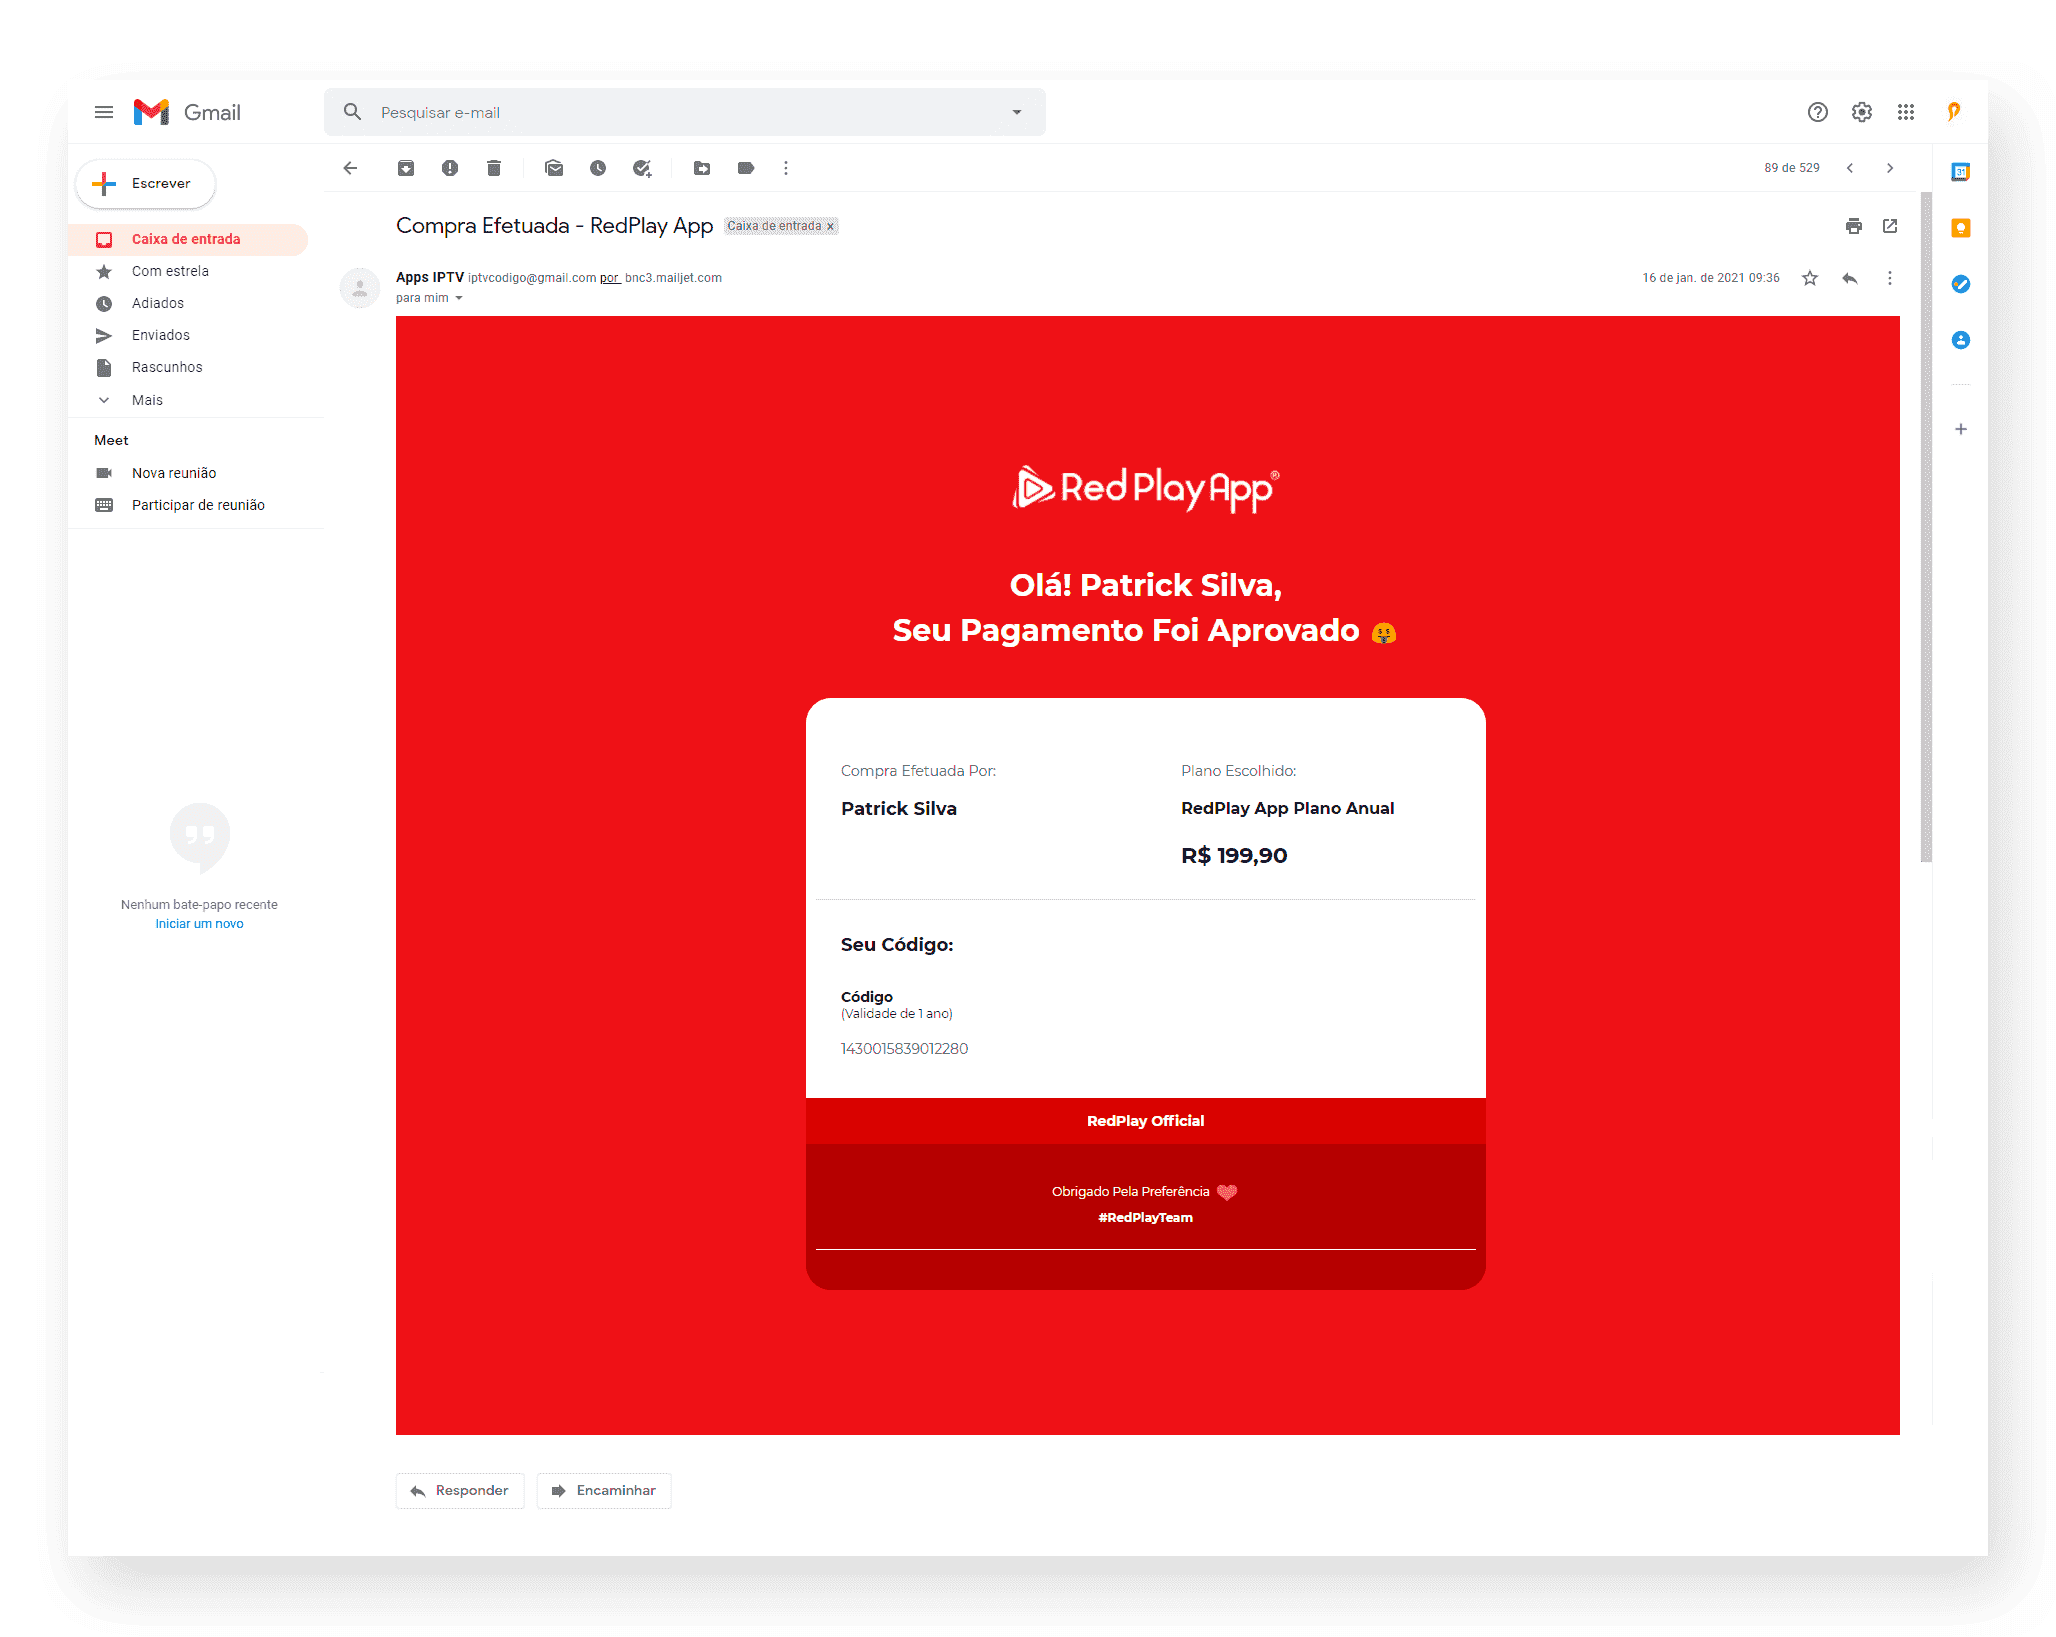This screenshot has width=2056, height=1637.
Task: Open Google apps grid
Action: pyautogui.click(x=1906, y=112)
